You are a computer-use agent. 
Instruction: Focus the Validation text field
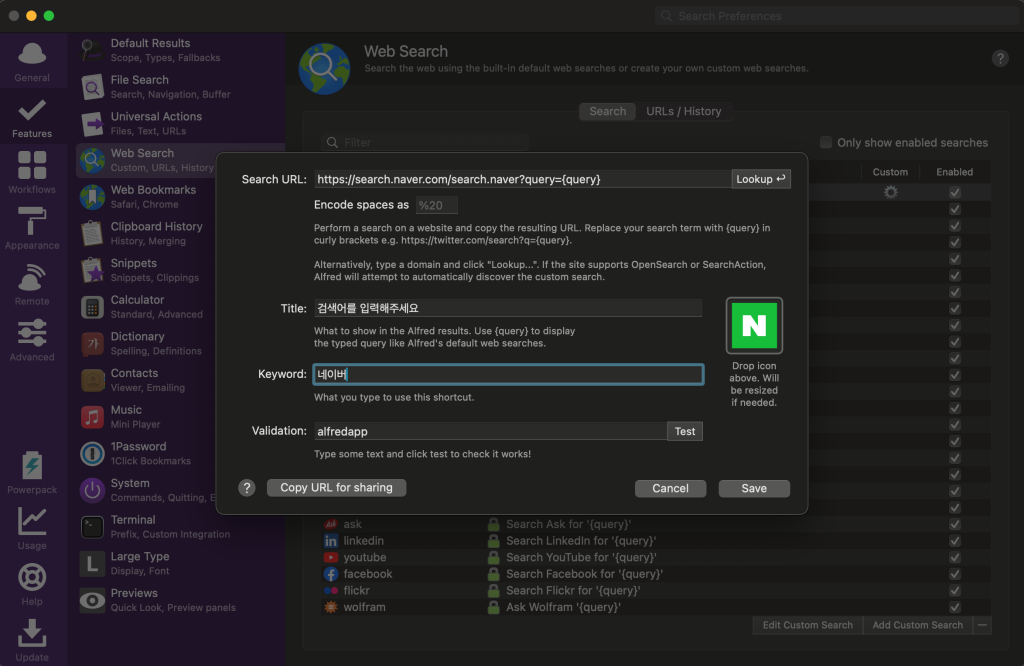tap(490, 431)
